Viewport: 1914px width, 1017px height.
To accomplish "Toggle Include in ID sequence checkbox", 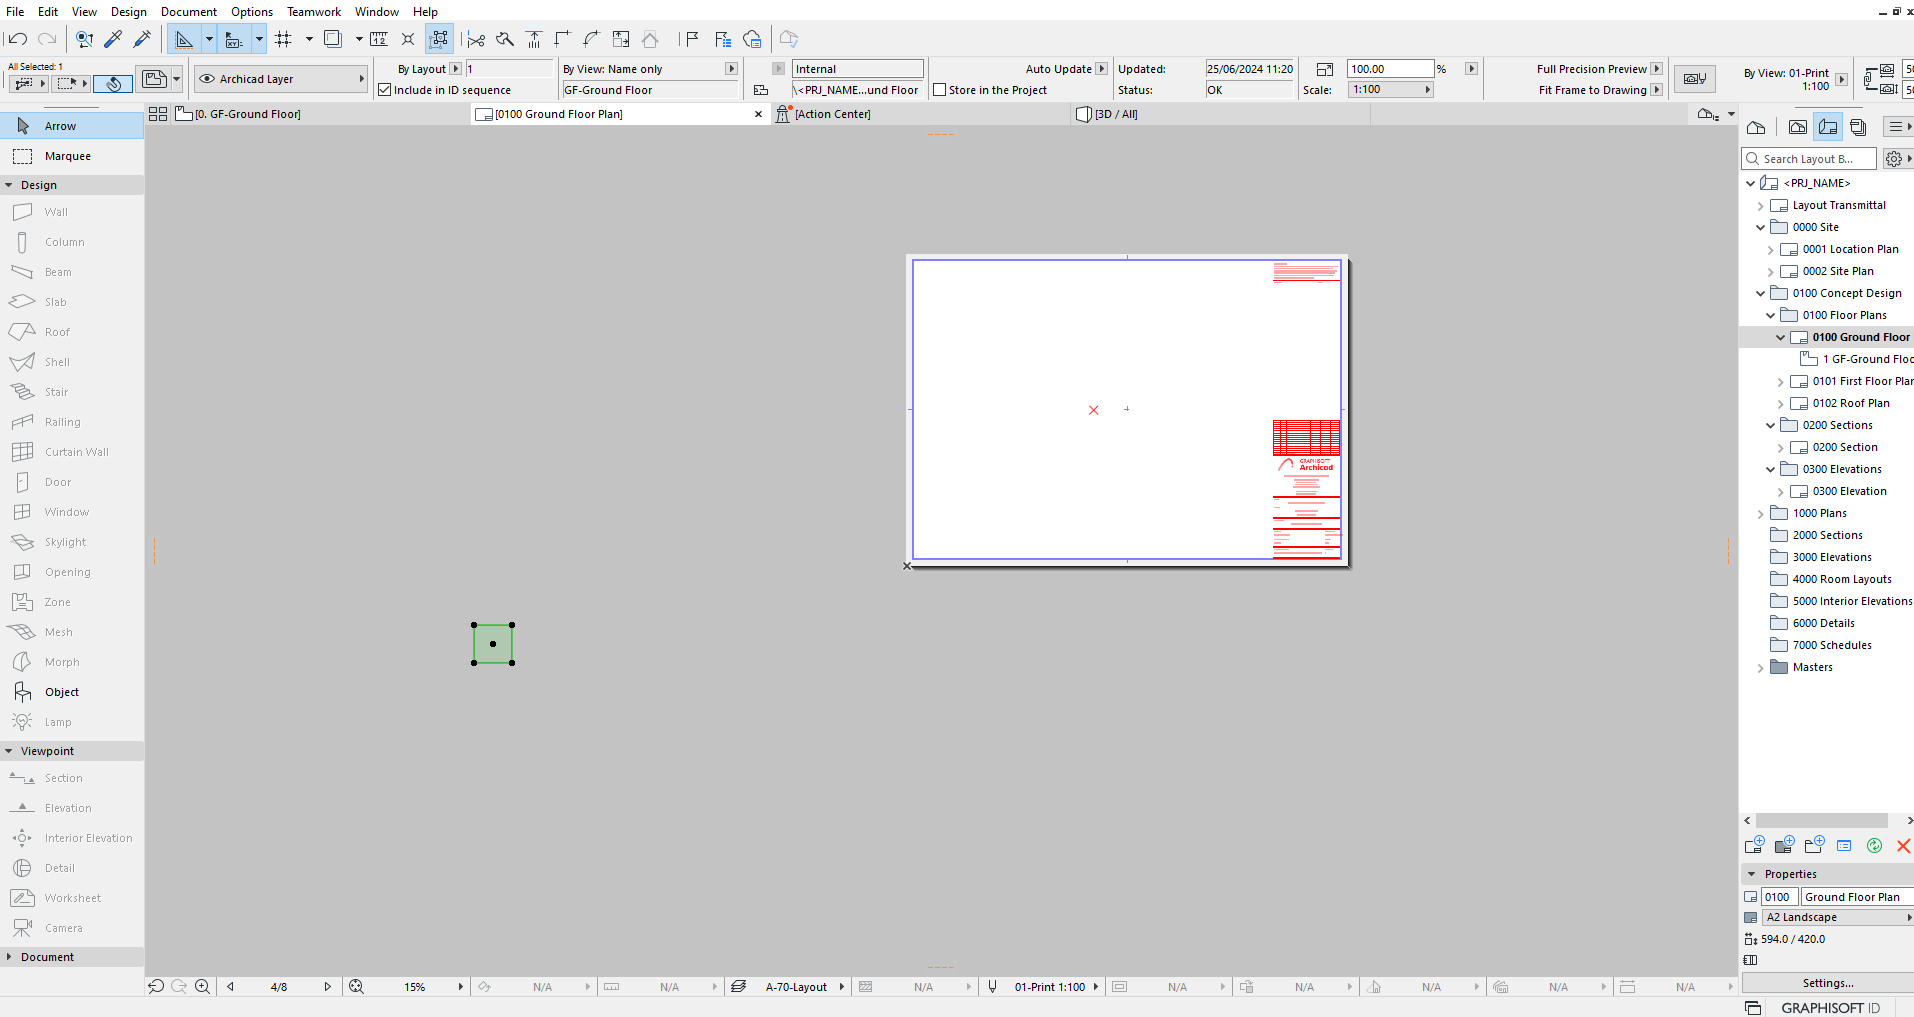I will coord(385,90).
